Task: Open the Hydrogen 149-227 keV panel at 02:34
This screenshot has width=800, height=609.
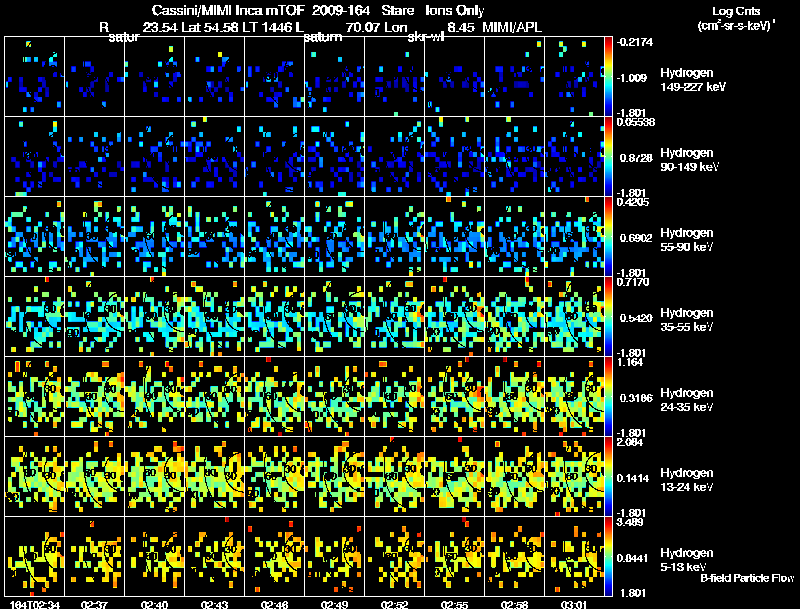Action: [x=35, y=77]
